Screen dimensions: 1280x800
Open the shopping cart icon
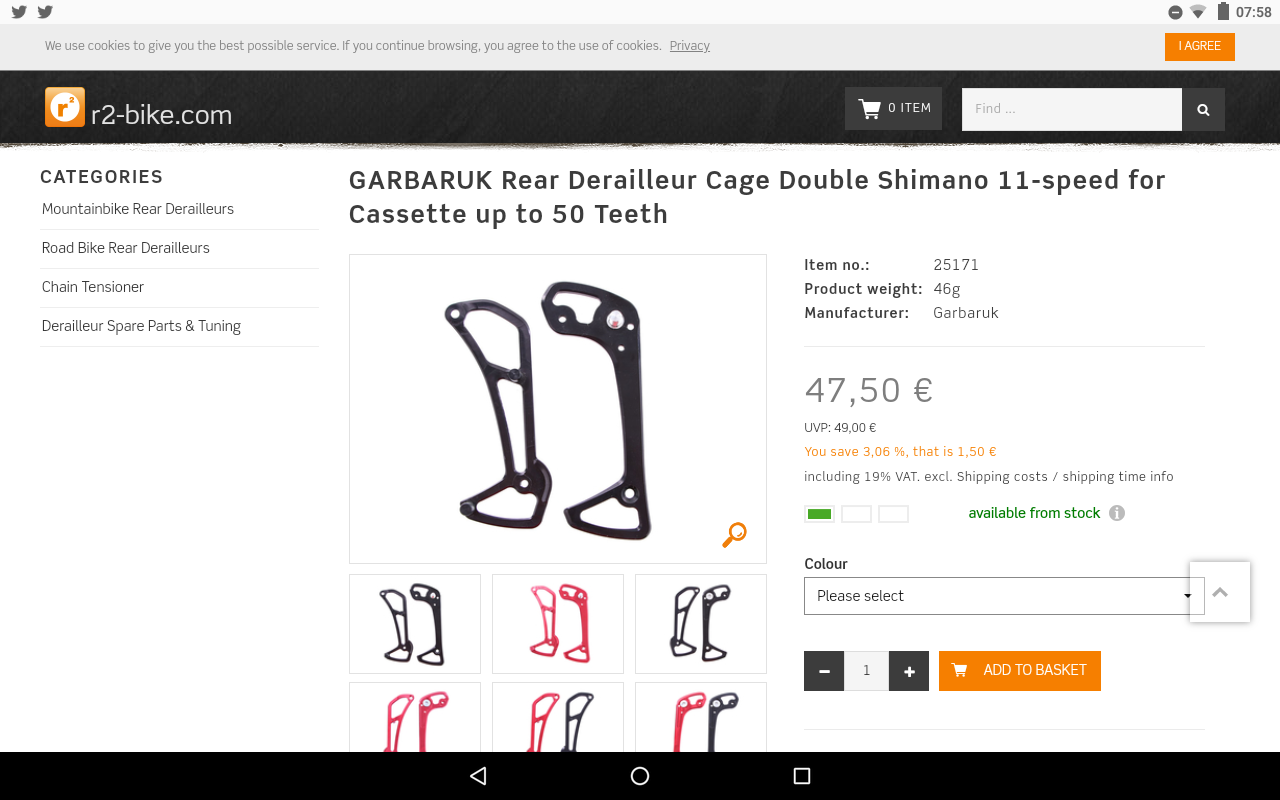[869, 108]
